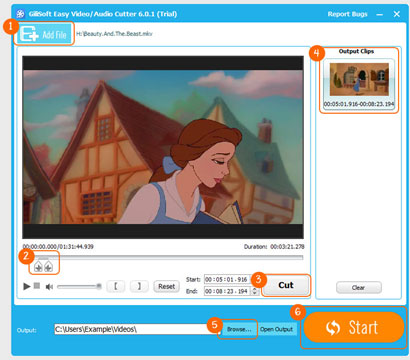
Task: Click the End time field
Action: coord(228,291)
